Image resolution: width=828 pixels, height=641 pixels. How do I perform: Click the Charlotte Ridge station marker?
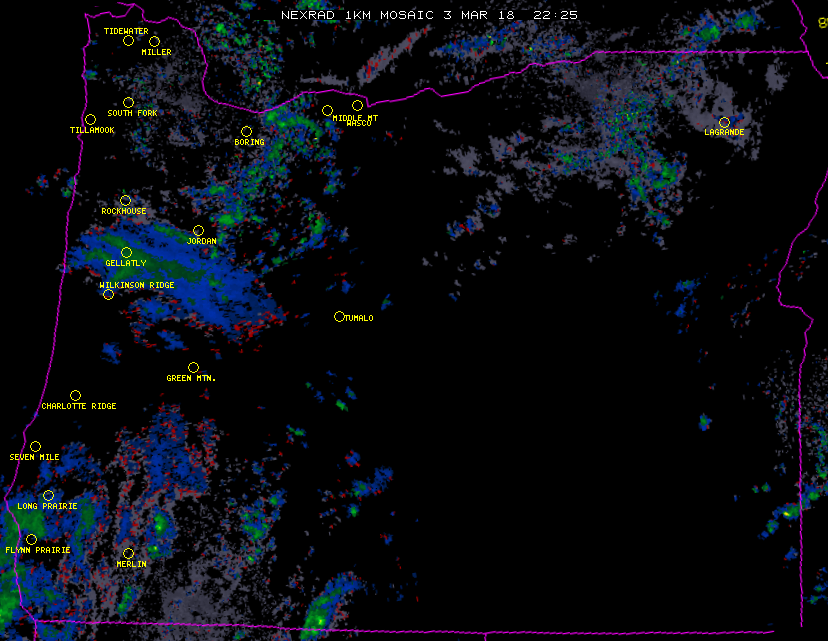[x=75, y=395]
